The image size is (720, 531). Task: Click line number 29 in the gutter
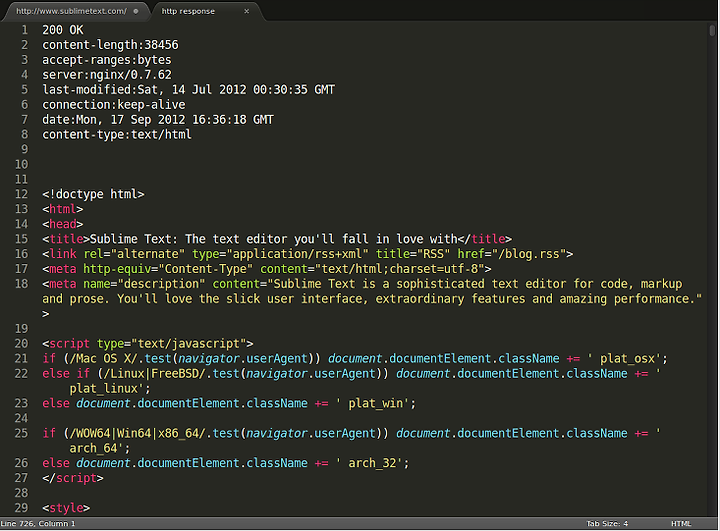[x=22, y=508]
